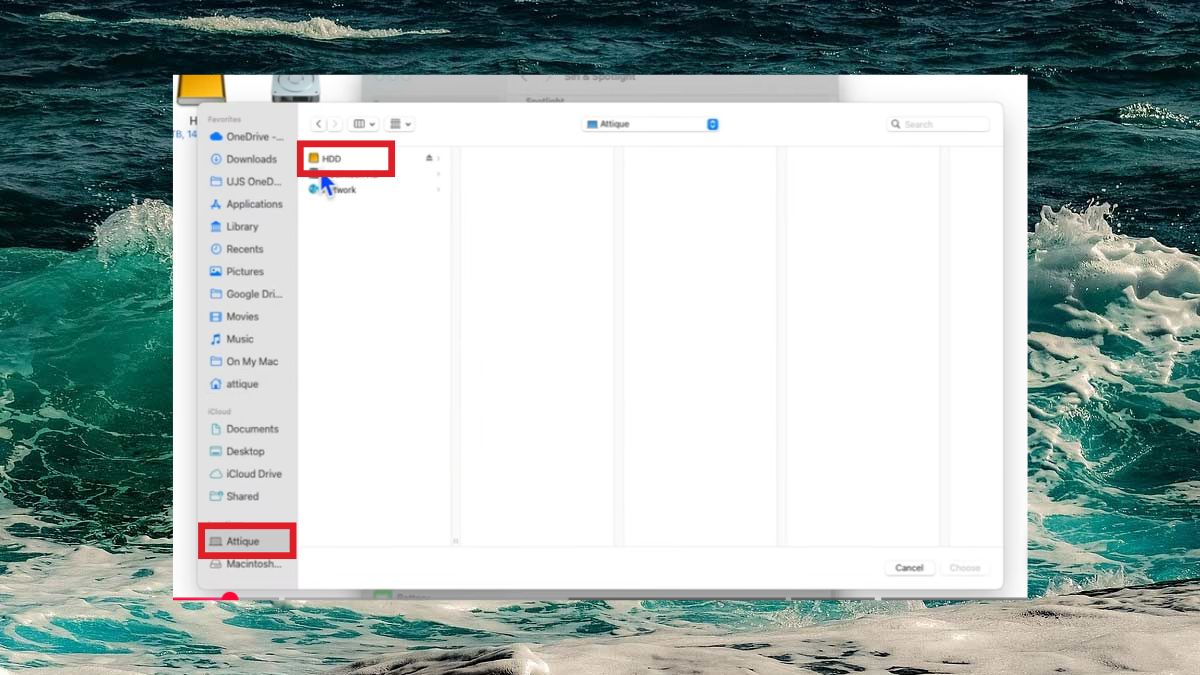
Task: Open the Macintosh... disk in sidebar
Action: coord(246,564)
